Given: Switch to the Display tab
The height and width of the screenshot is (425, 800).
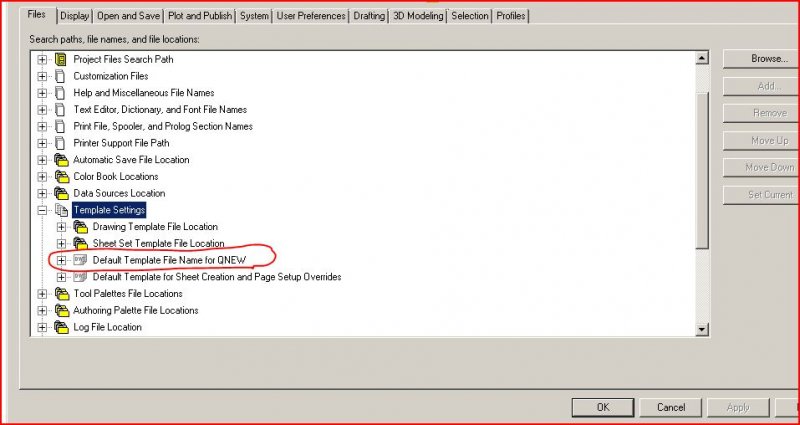Looking at the screenshot, I should (74, 16).
